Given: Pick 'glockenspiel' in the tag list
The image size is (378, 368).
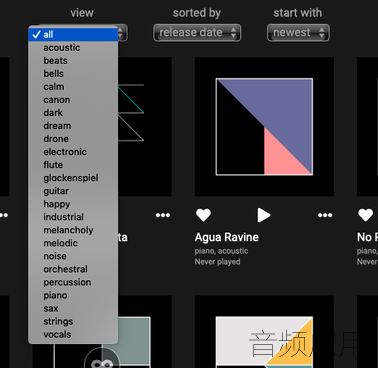Looking at the screenshot, I should coord(73,178).
